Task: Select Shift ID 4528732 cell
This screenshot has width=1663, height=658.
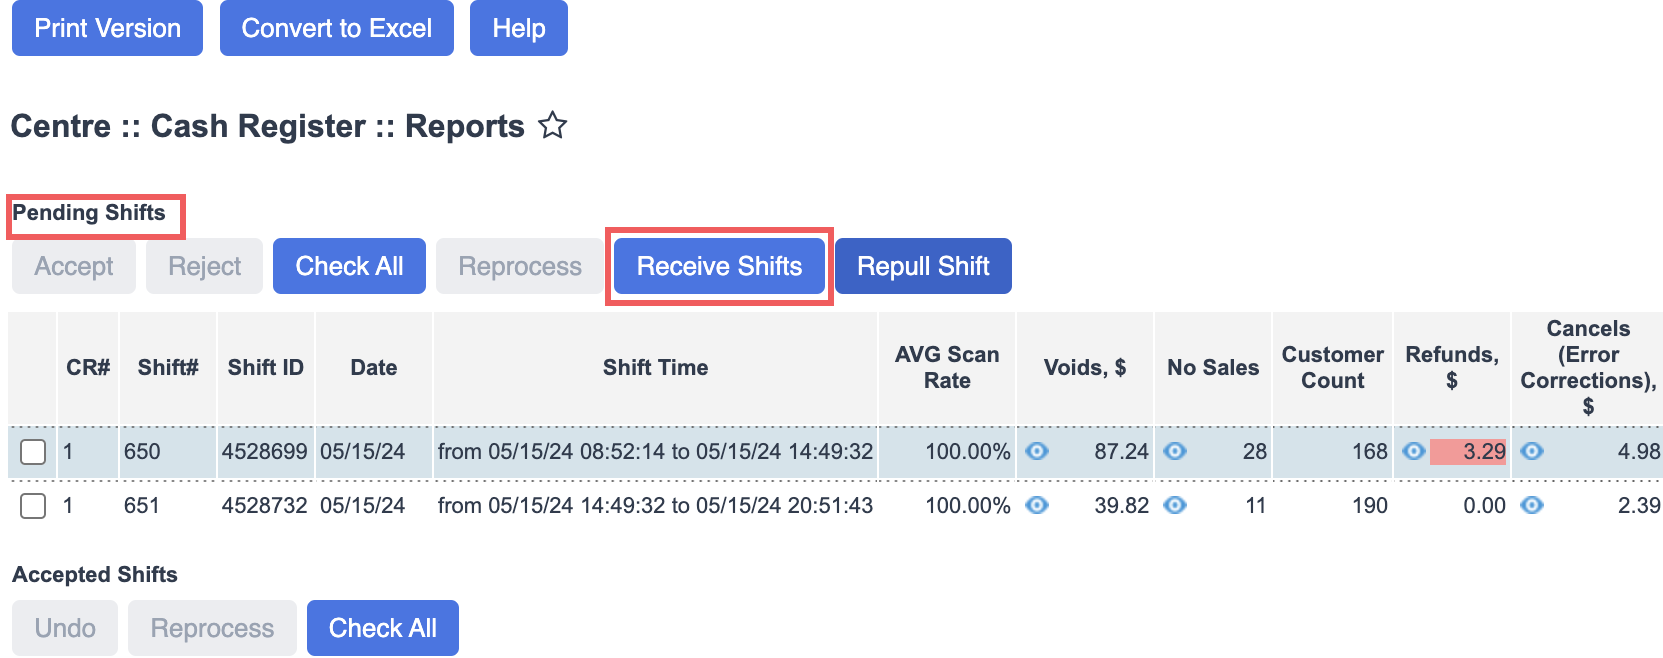Action: point(265,505)
